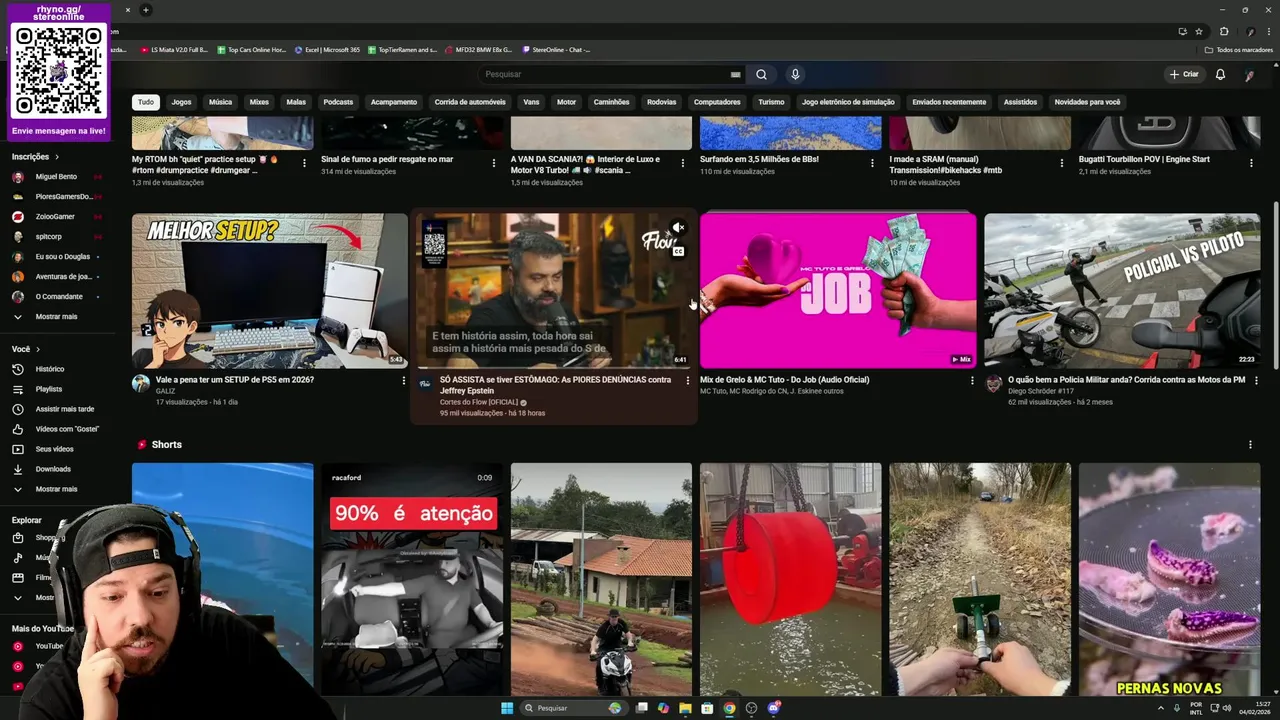Open Chrome three-dot menu
The width and height of the screenshot is (1280, 720).
[x=1269, y=31]
